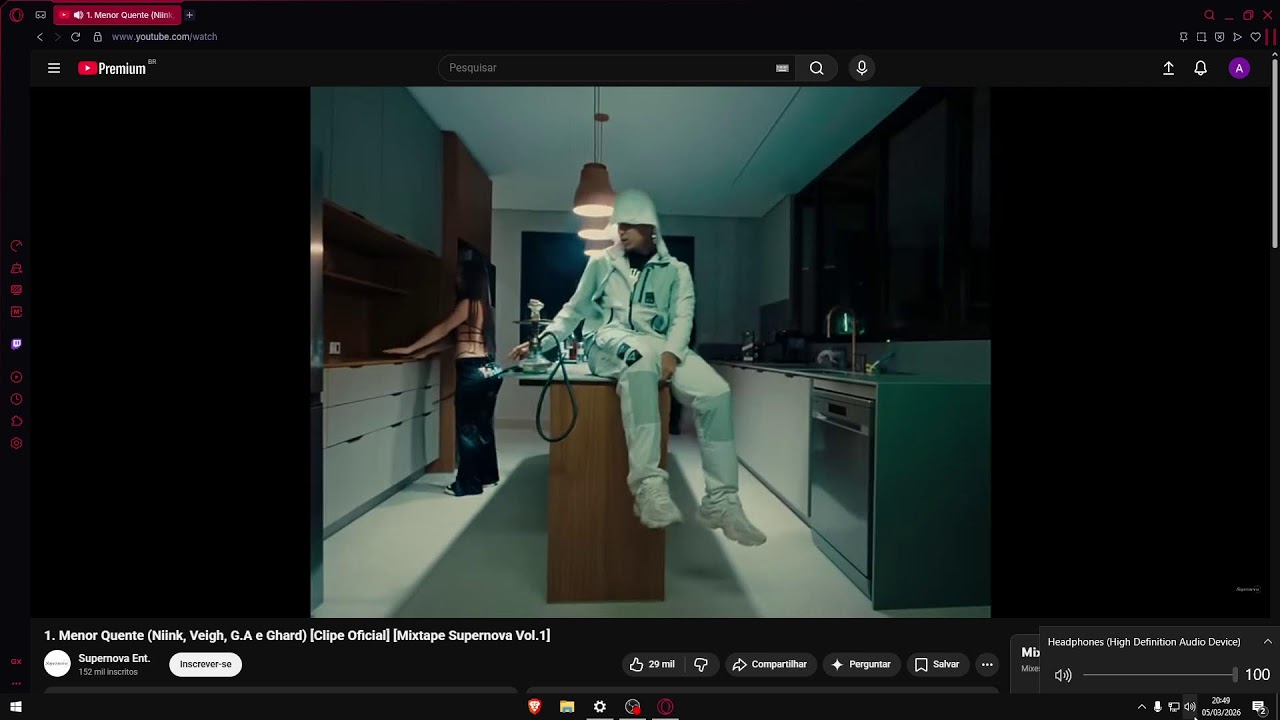Image resolution: width=1280 pixels, height=720 pixels.
Task: Click the www.youtube.com/watch address bar
Action: coord(164,37)
